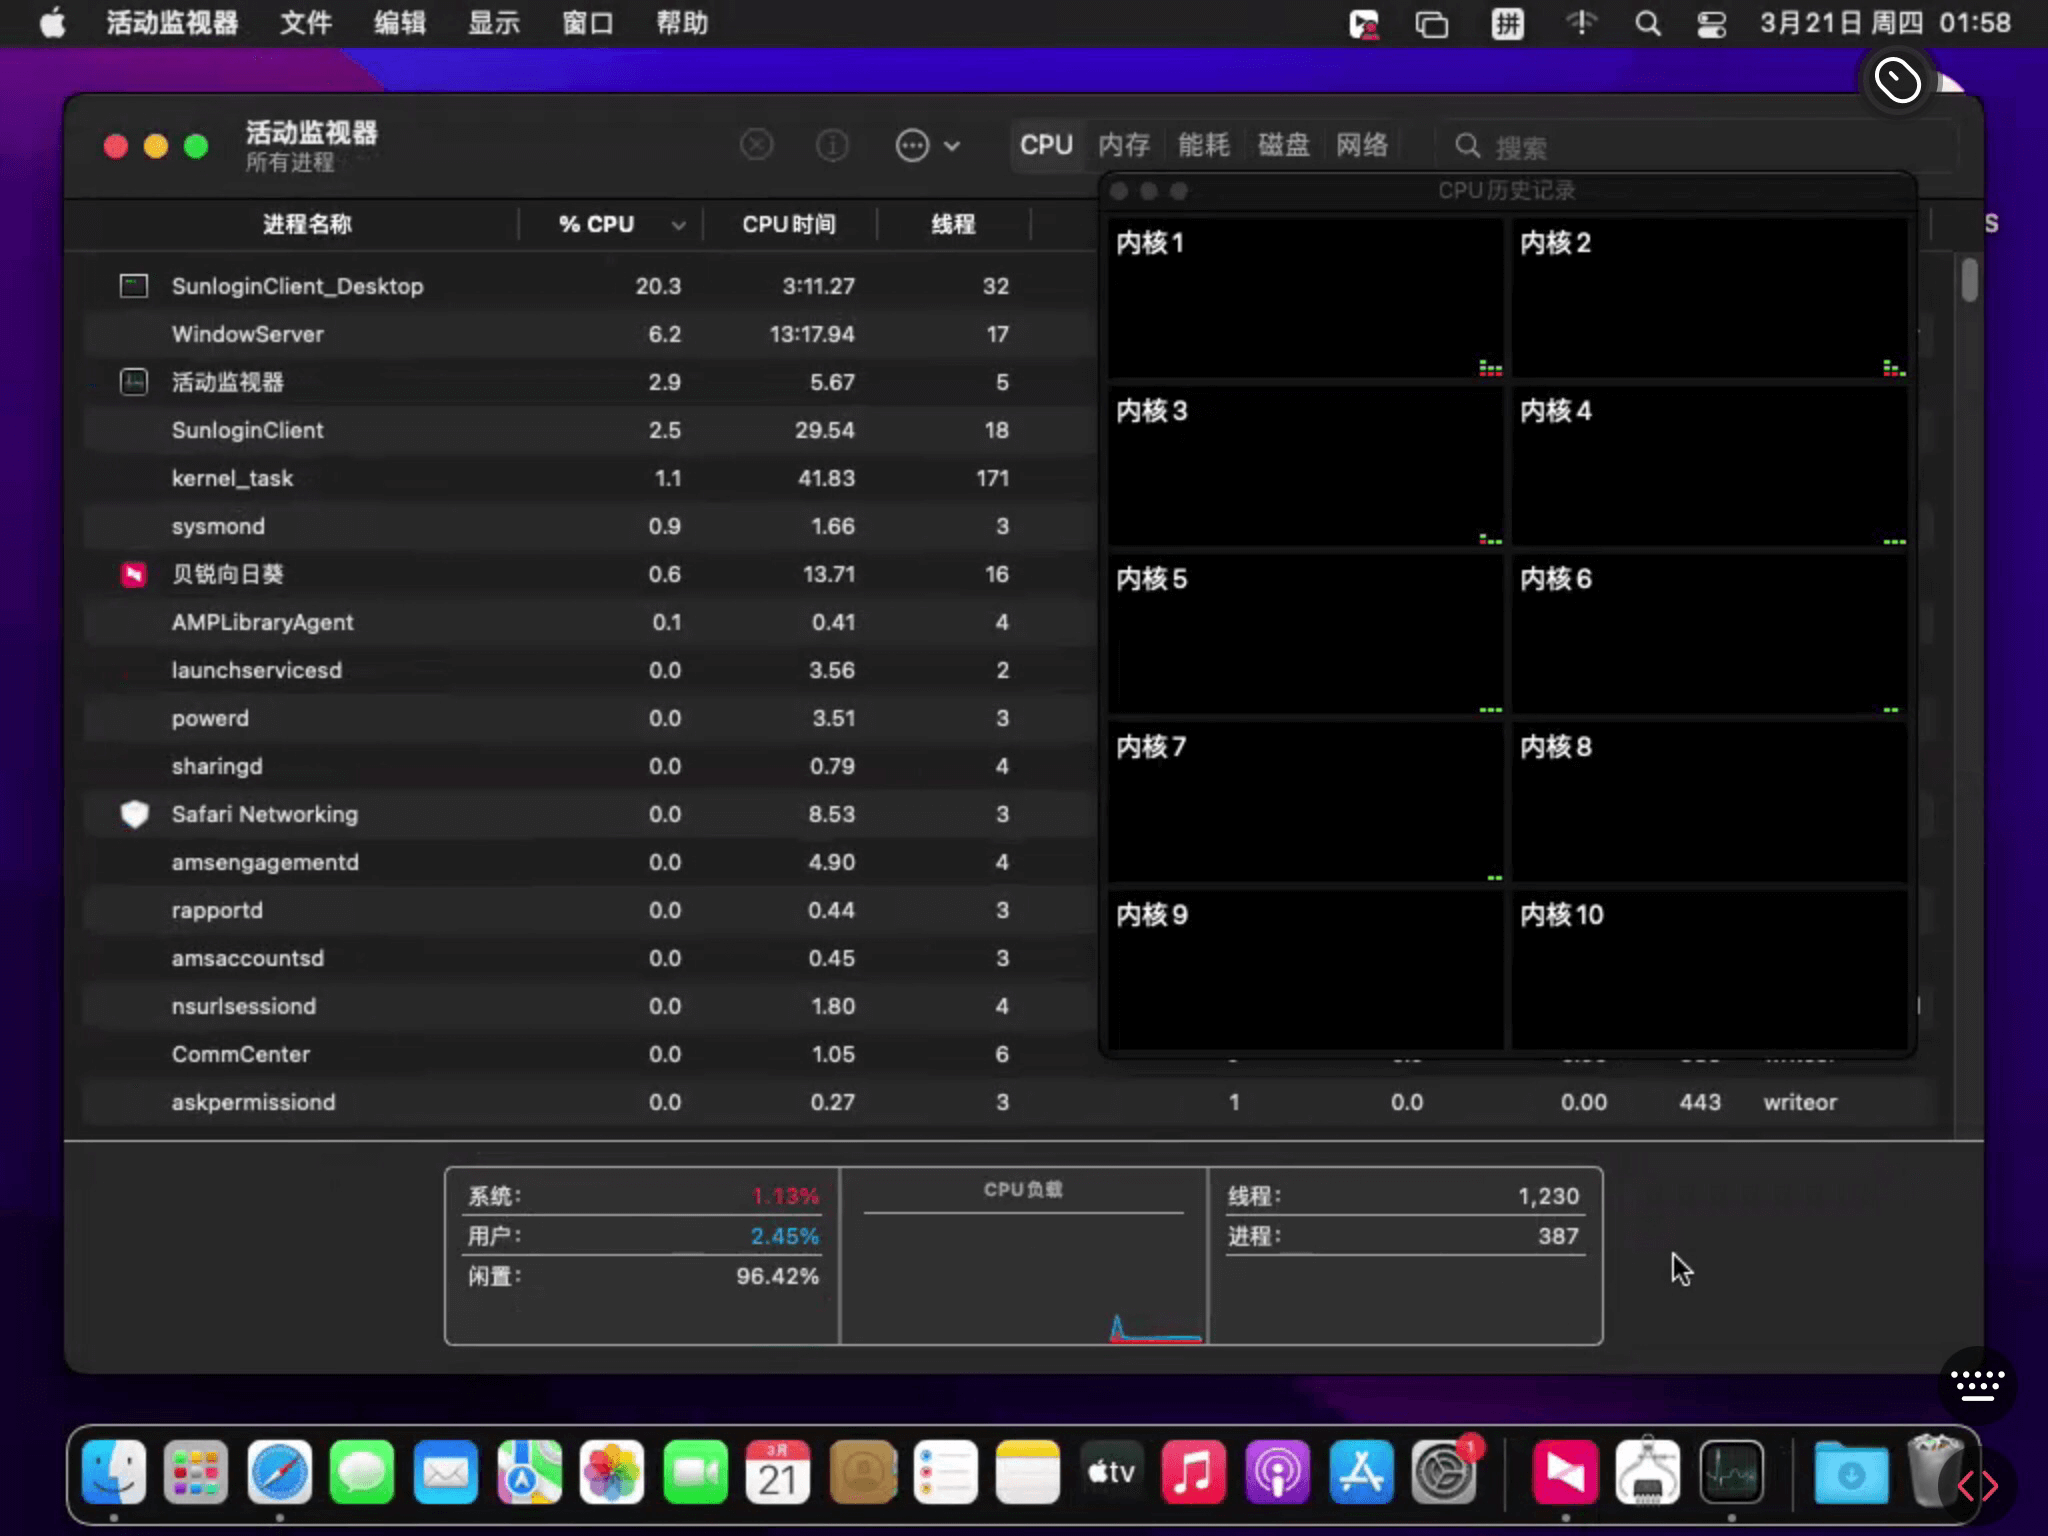Select the WindowServer process row
2048x1536 pixels.
click(590, 334)
